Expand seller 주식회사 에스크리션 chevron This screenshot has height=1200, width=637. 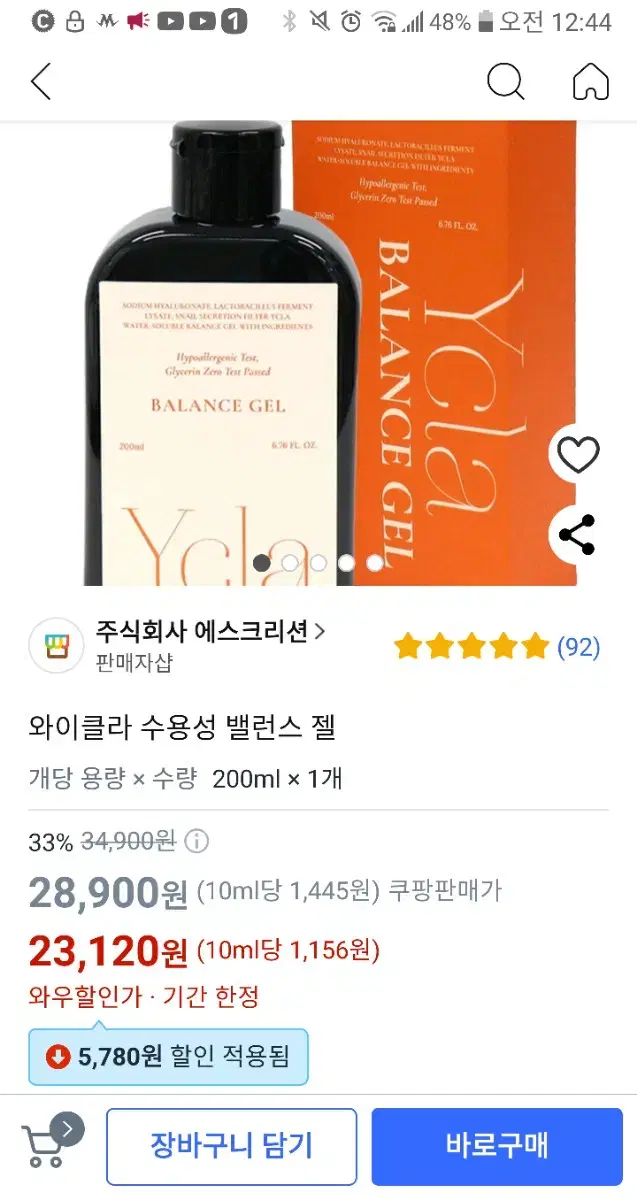click(320, 631)
